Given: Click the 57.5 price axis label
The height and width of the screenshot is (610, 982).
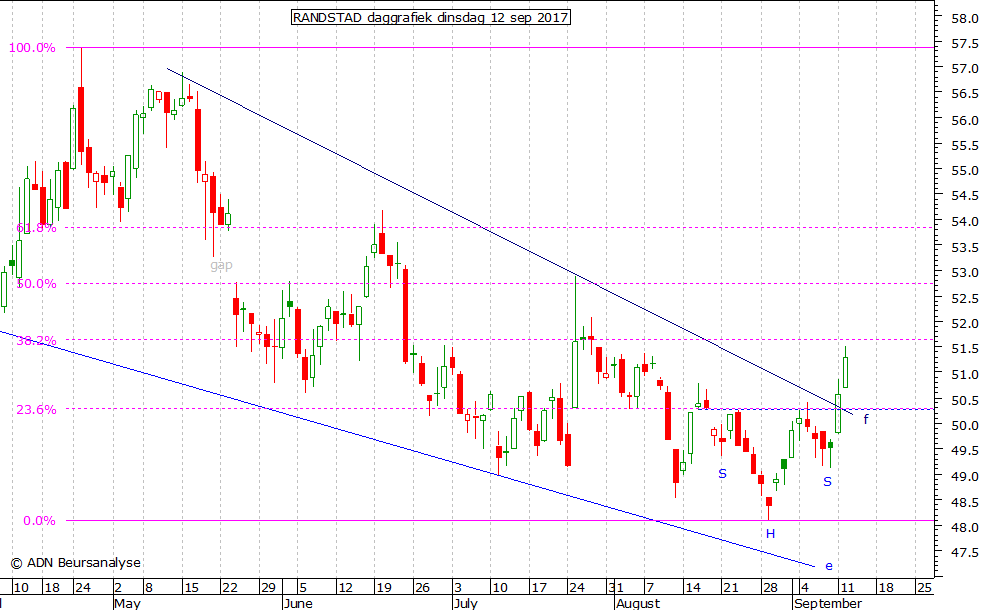Looking at the screenshot, I should click(x=964, y=44).
